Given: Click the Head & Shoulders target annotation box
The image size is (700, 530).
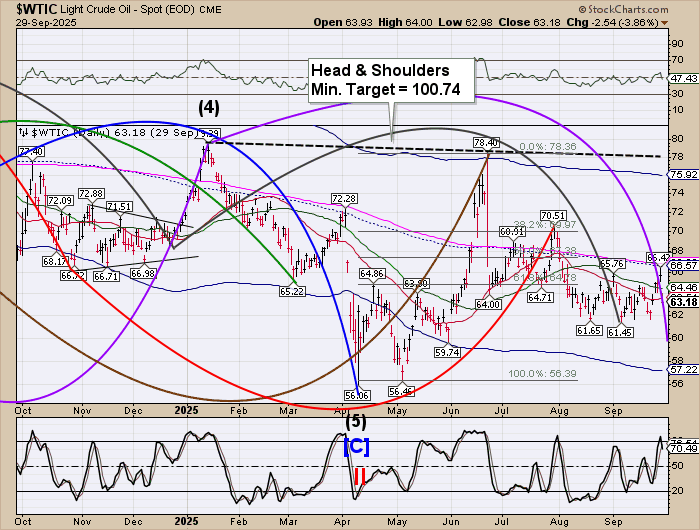Looking at the screenshot, I should coord(391,80).
